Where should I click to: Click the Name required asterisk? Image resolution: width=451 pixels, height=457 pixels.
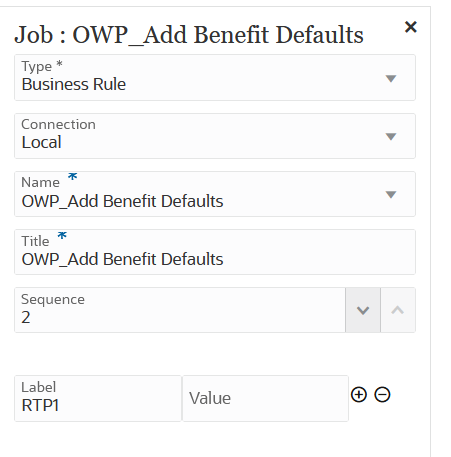point(72,176)
